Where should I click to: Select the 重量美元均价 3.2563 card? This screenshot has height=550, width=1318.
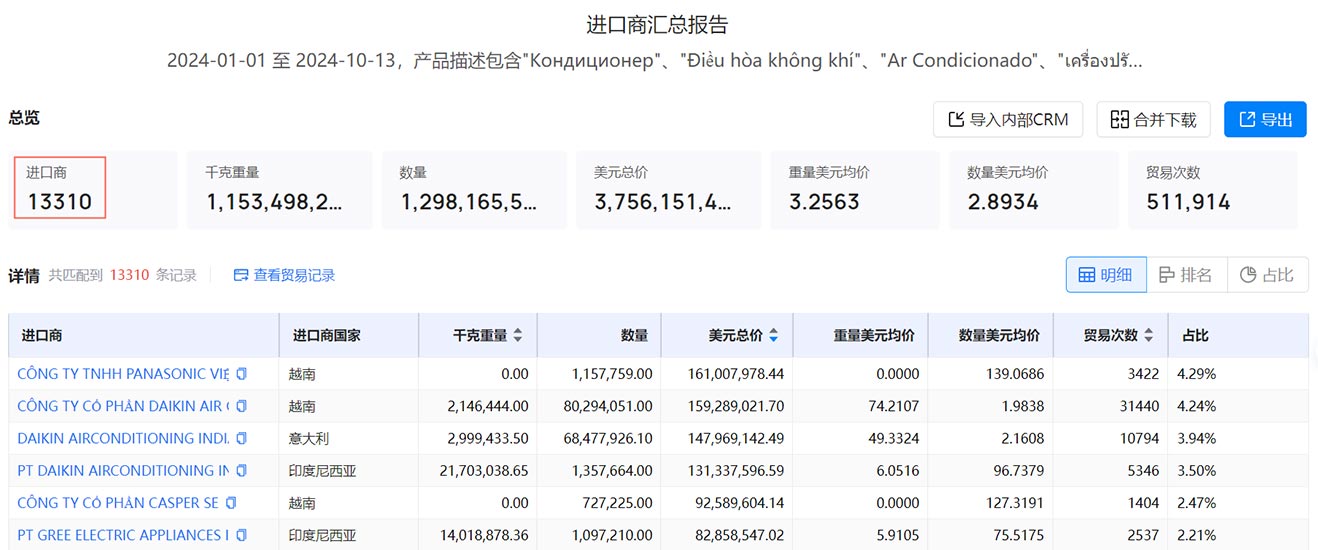point(855,190)
